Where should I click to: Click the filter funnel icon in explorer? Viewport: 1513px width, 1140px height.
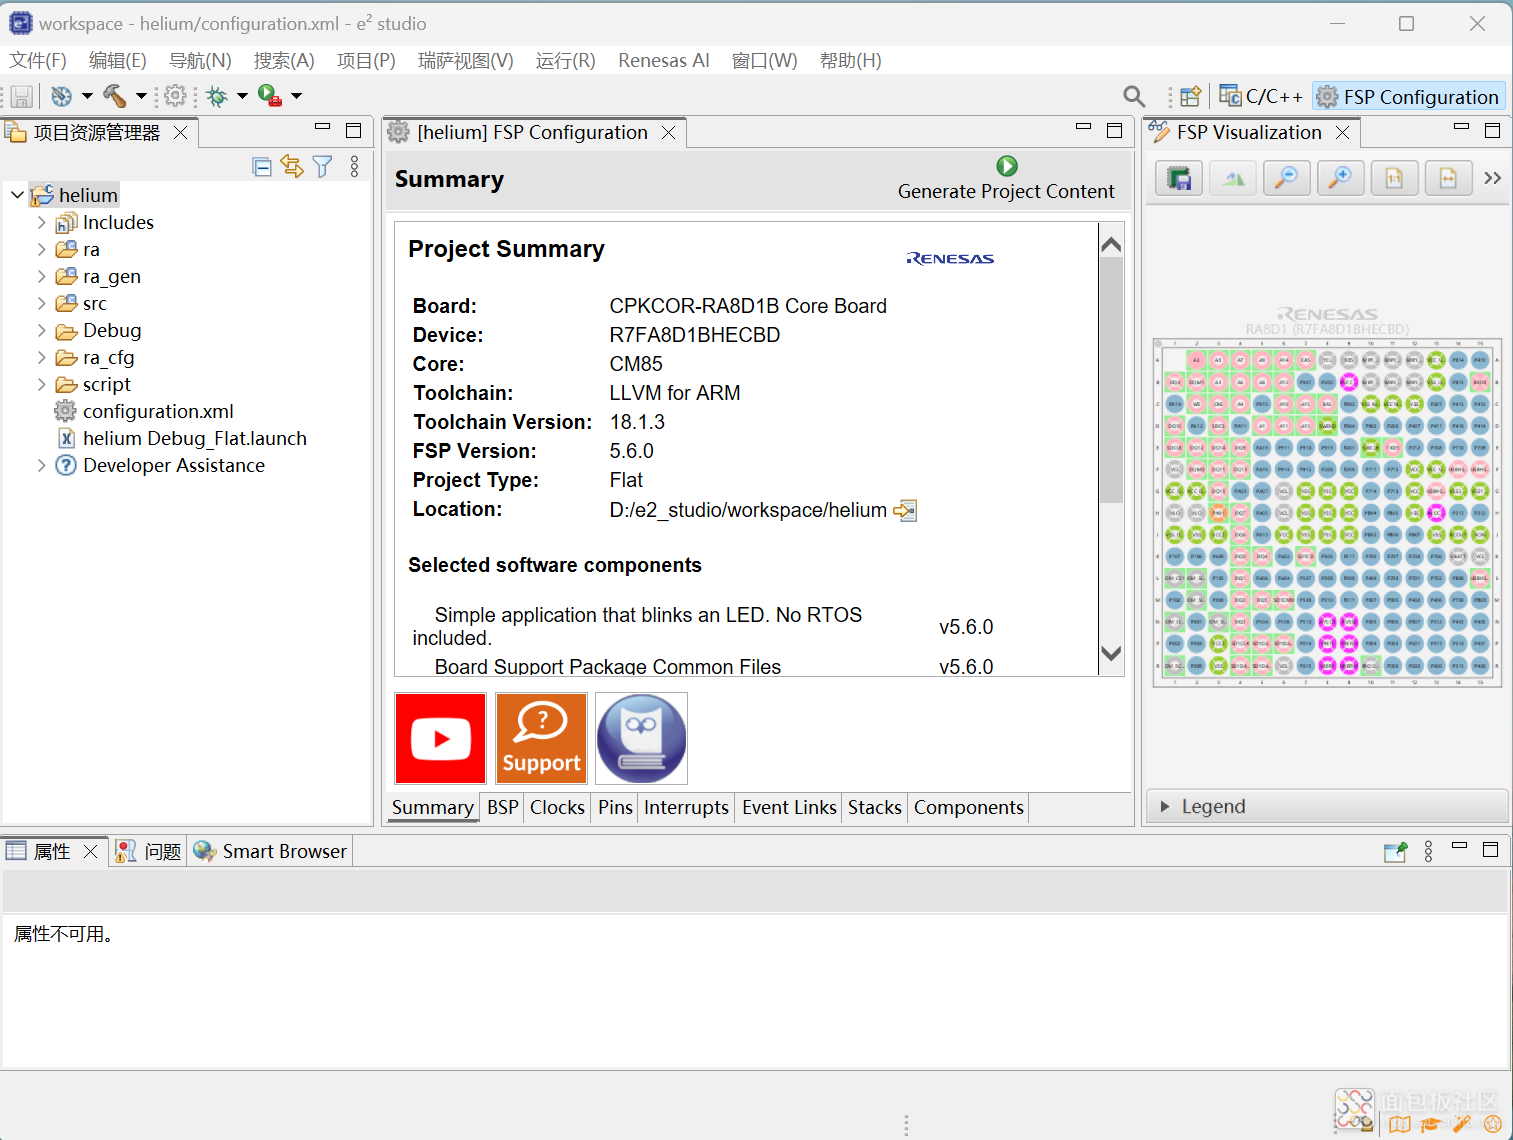tap(322, 167)
